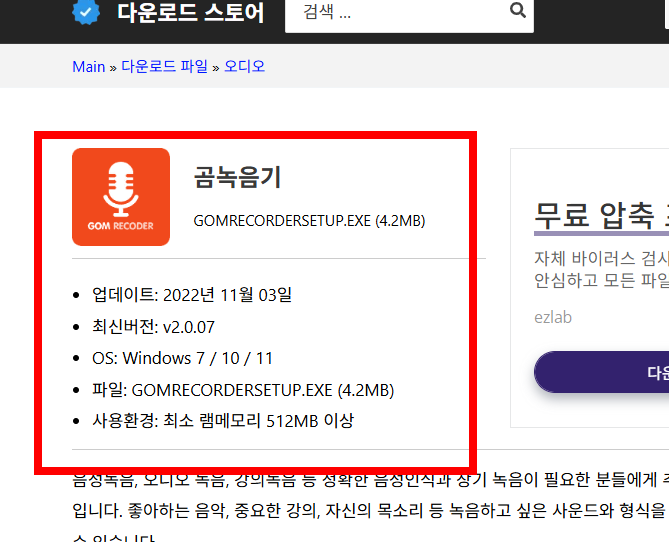Click the blue verified badge site logo
This screenshot has width=669, height=542.
click(86, 12)
